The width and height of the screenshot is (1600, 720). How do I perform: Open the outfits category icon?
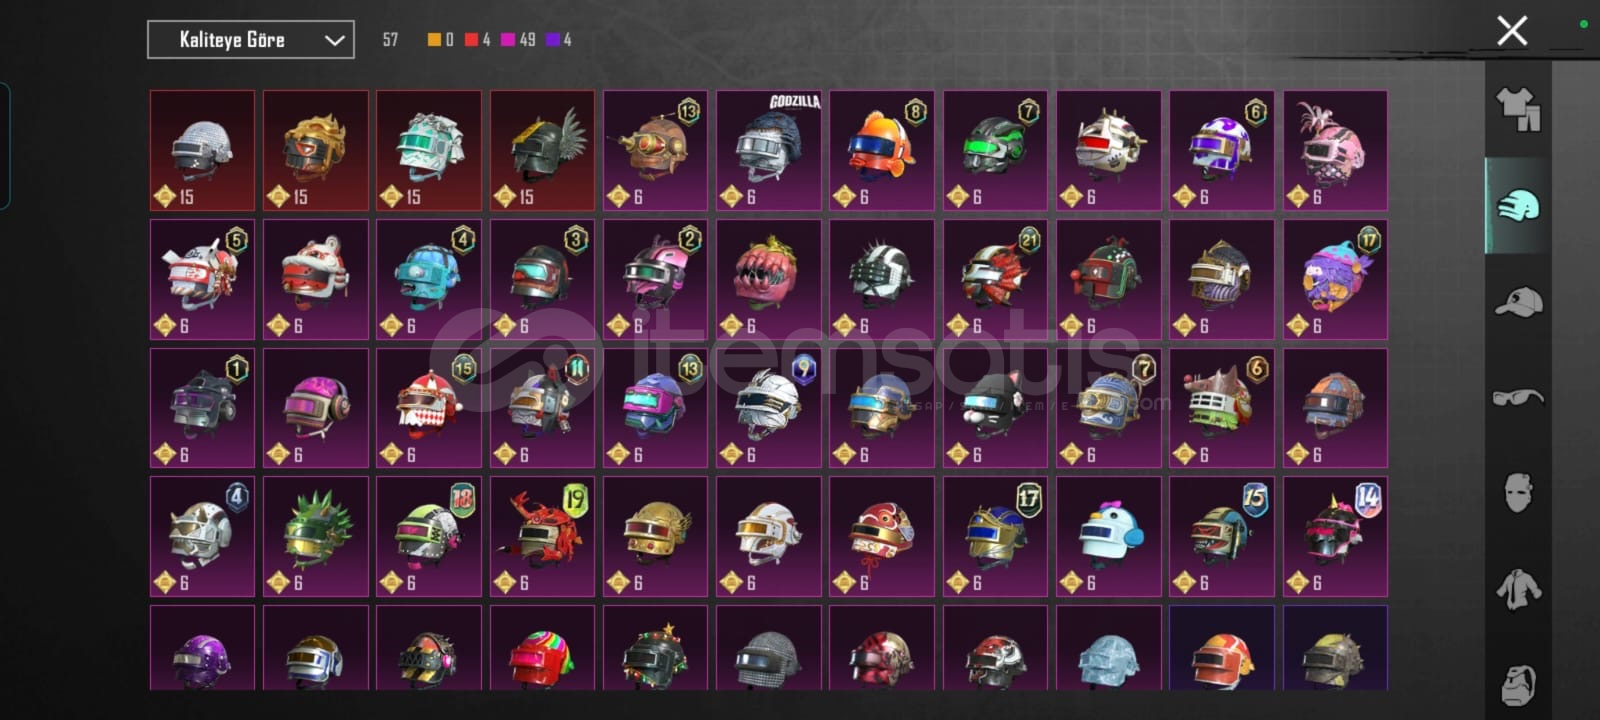coord(1518,109)
